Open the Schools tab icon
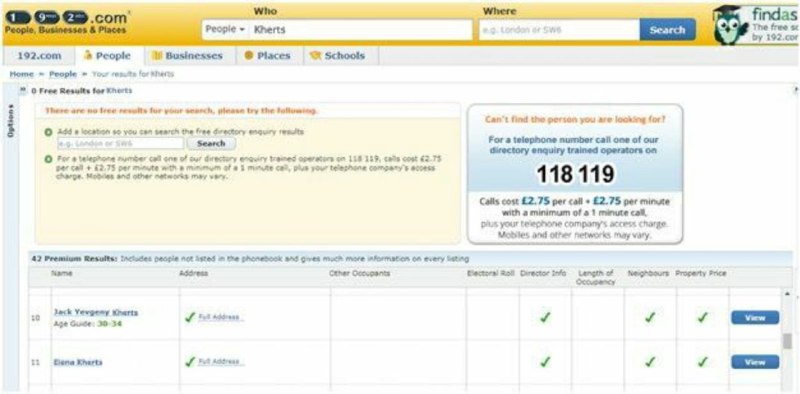800x394 pixels. pos(315,56)
